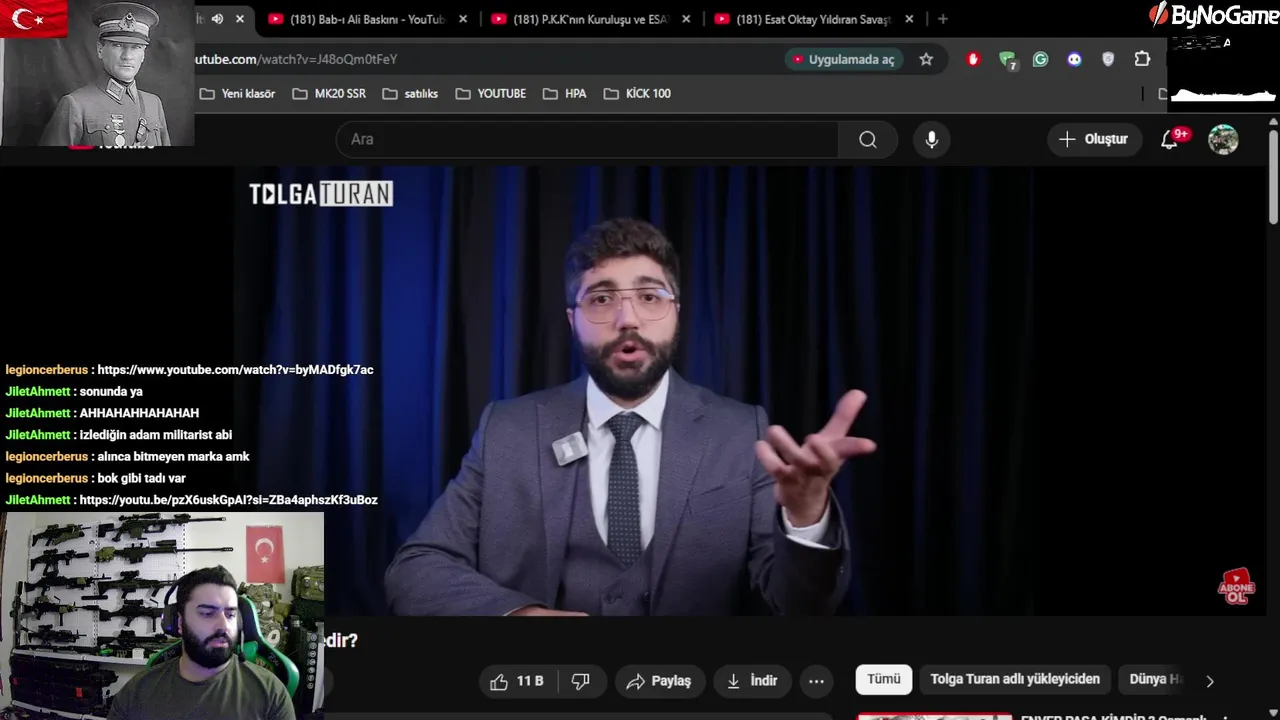The width and height of the screenshot is (1280, 720).
Task: Open the blue mask extension icon
Action: [x=1074, y=59]
